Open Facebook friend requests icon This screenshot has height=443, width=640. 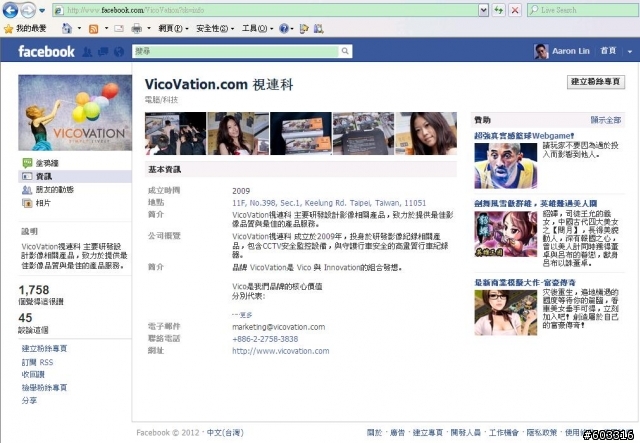(87, 51)
